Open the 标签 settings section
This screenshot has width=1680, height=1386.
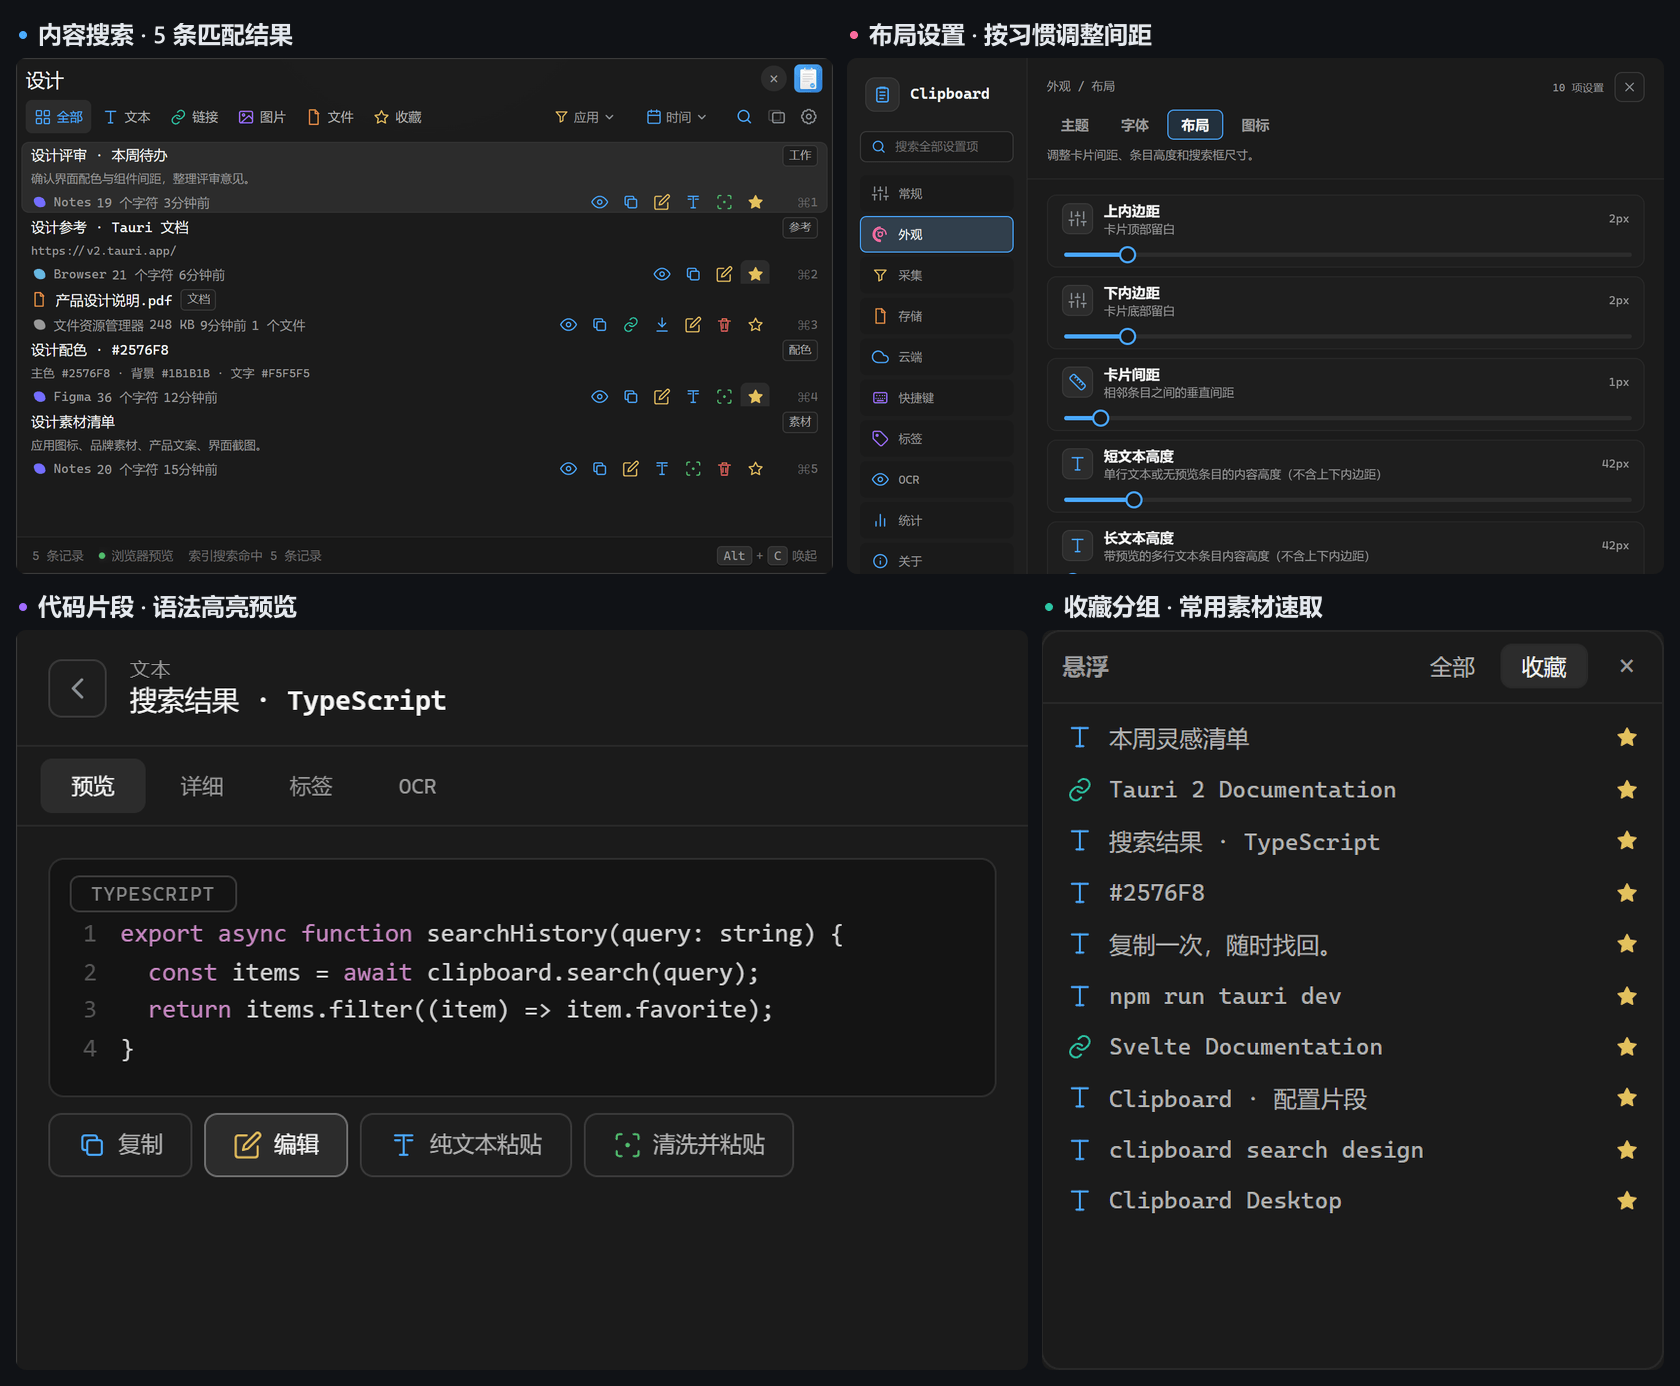coord(936,439)
